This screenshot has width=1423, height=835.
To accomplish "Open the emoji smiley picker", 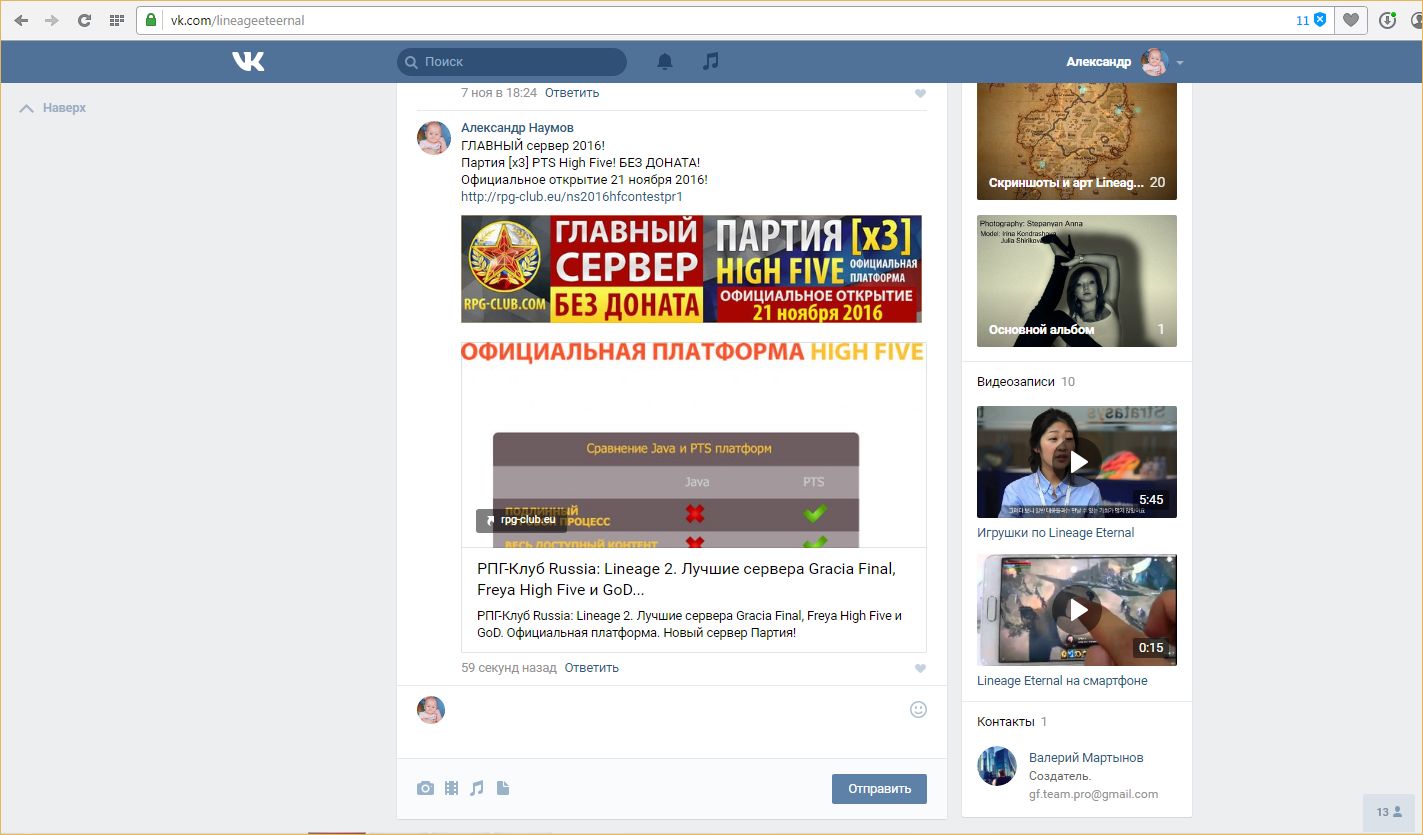I will coord(918,709).
